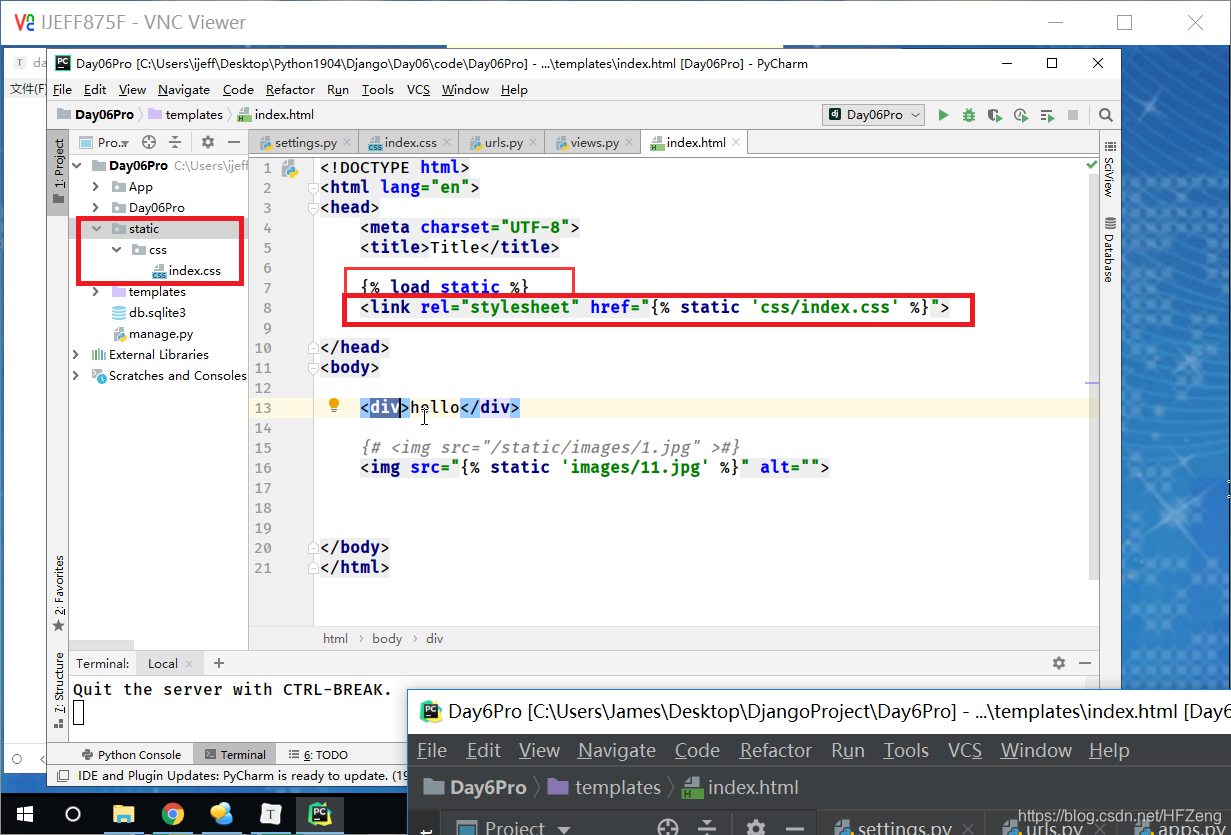Click the Collapse All icon in the Project panel
Image resolution: width=1231 pixels, height=835 pixels.
click(175, 142)
